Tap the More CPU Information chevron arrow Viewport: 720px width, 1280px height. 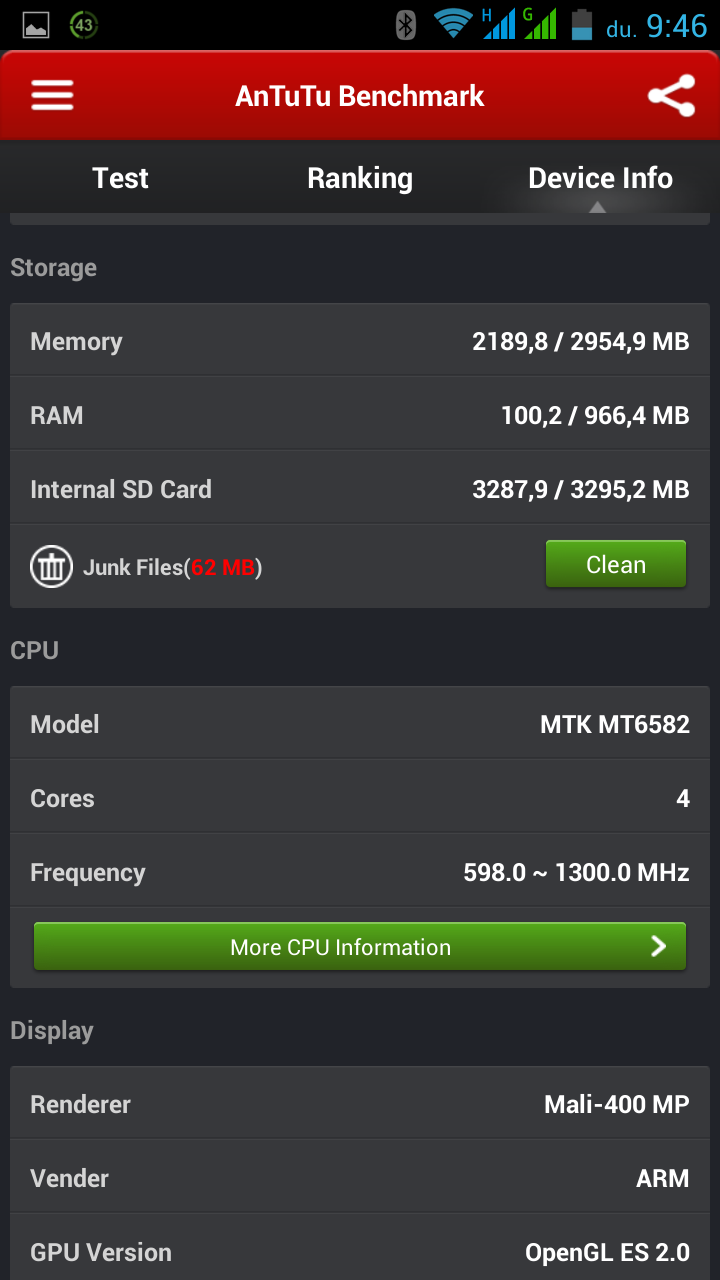tap(658, 946)
